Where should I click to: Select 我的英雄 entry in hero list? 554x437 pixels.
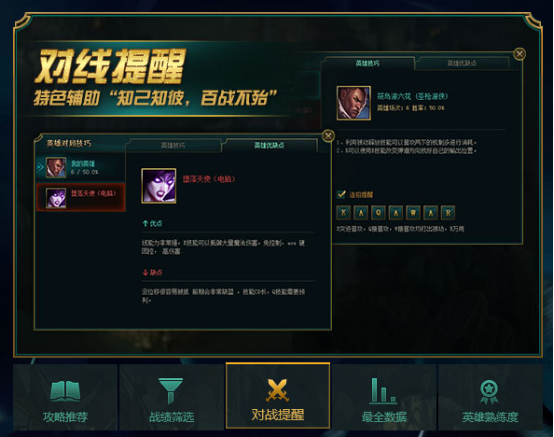click(x=80, y=167)
